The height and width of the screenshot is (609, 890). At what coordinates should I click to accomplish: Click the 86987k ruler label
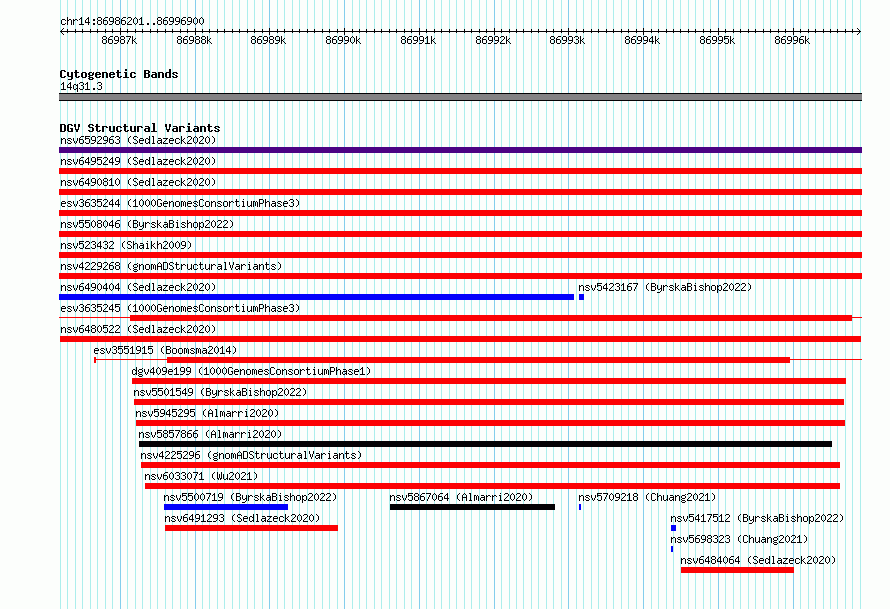pyautogui.click(x=119, y=40)
